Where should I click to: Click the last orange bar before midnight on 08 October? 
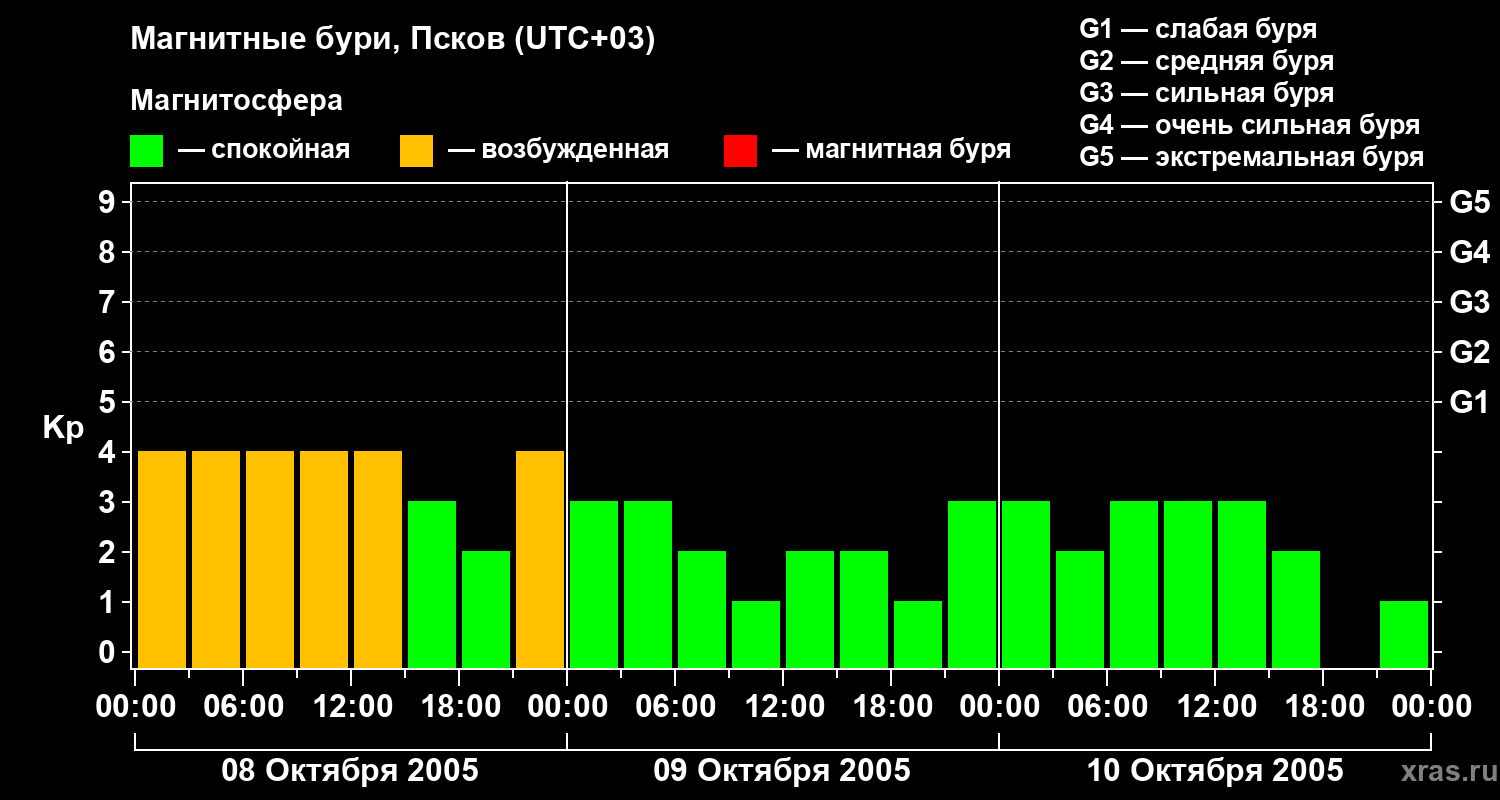pos(540,559)
